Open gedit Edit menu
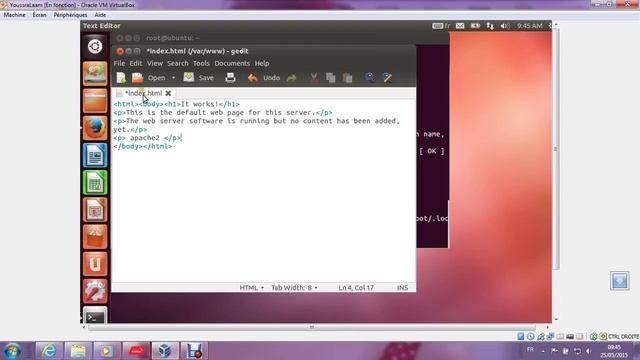This screenshot has height=360, width=640. coord(136,63)
